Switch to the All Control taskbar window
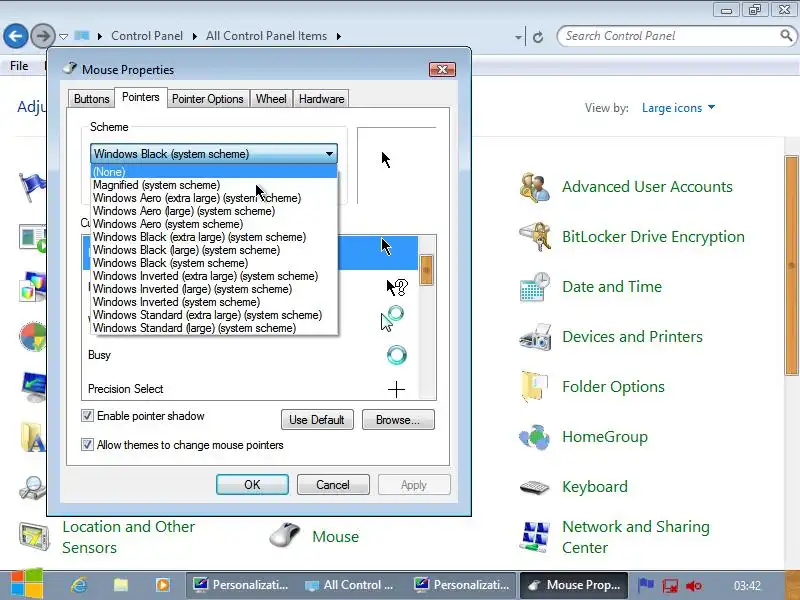The width and height of the screenshot is (800, 600). pos(349,585)
